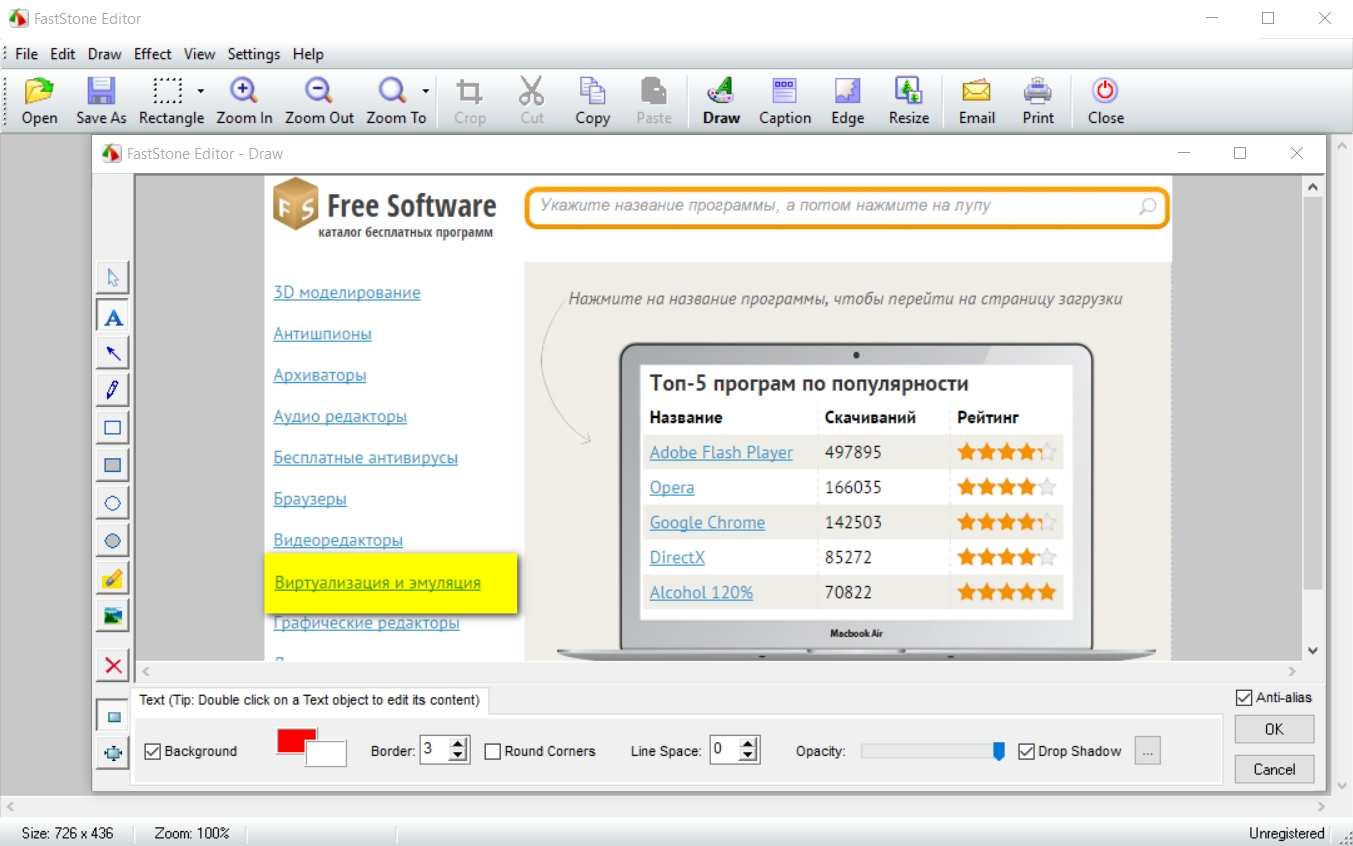Open the Edit menu
Image resolution: width=1353 pixels, height=846 pixels.
click(x=63, y=54)
